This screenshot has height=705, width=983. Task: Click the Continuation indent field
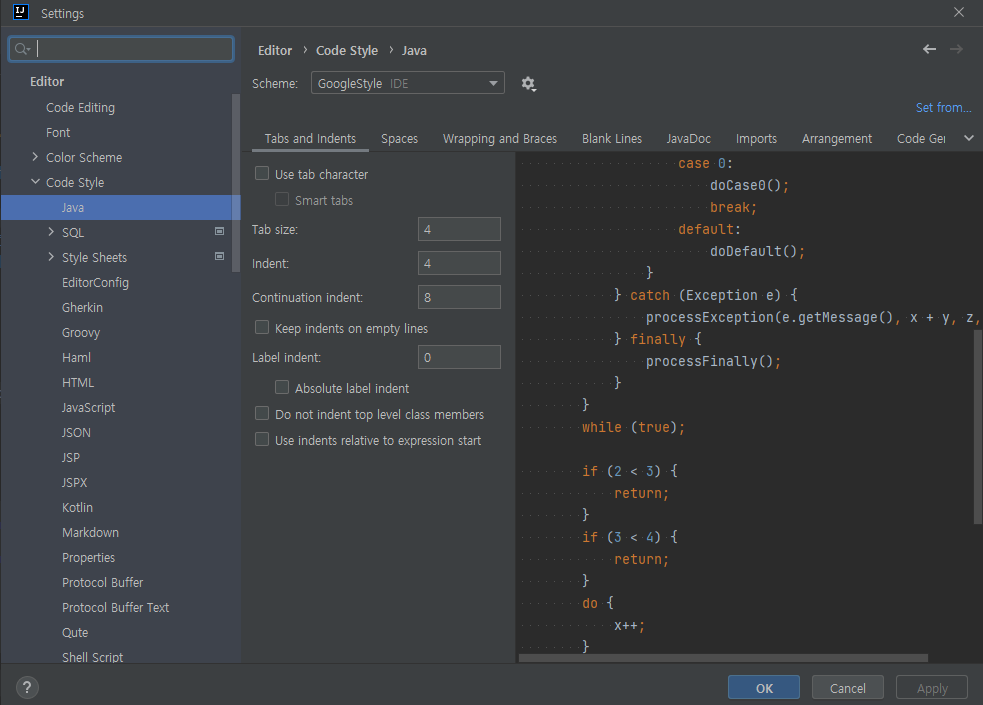pyautogui.click(x=459, y=297)
